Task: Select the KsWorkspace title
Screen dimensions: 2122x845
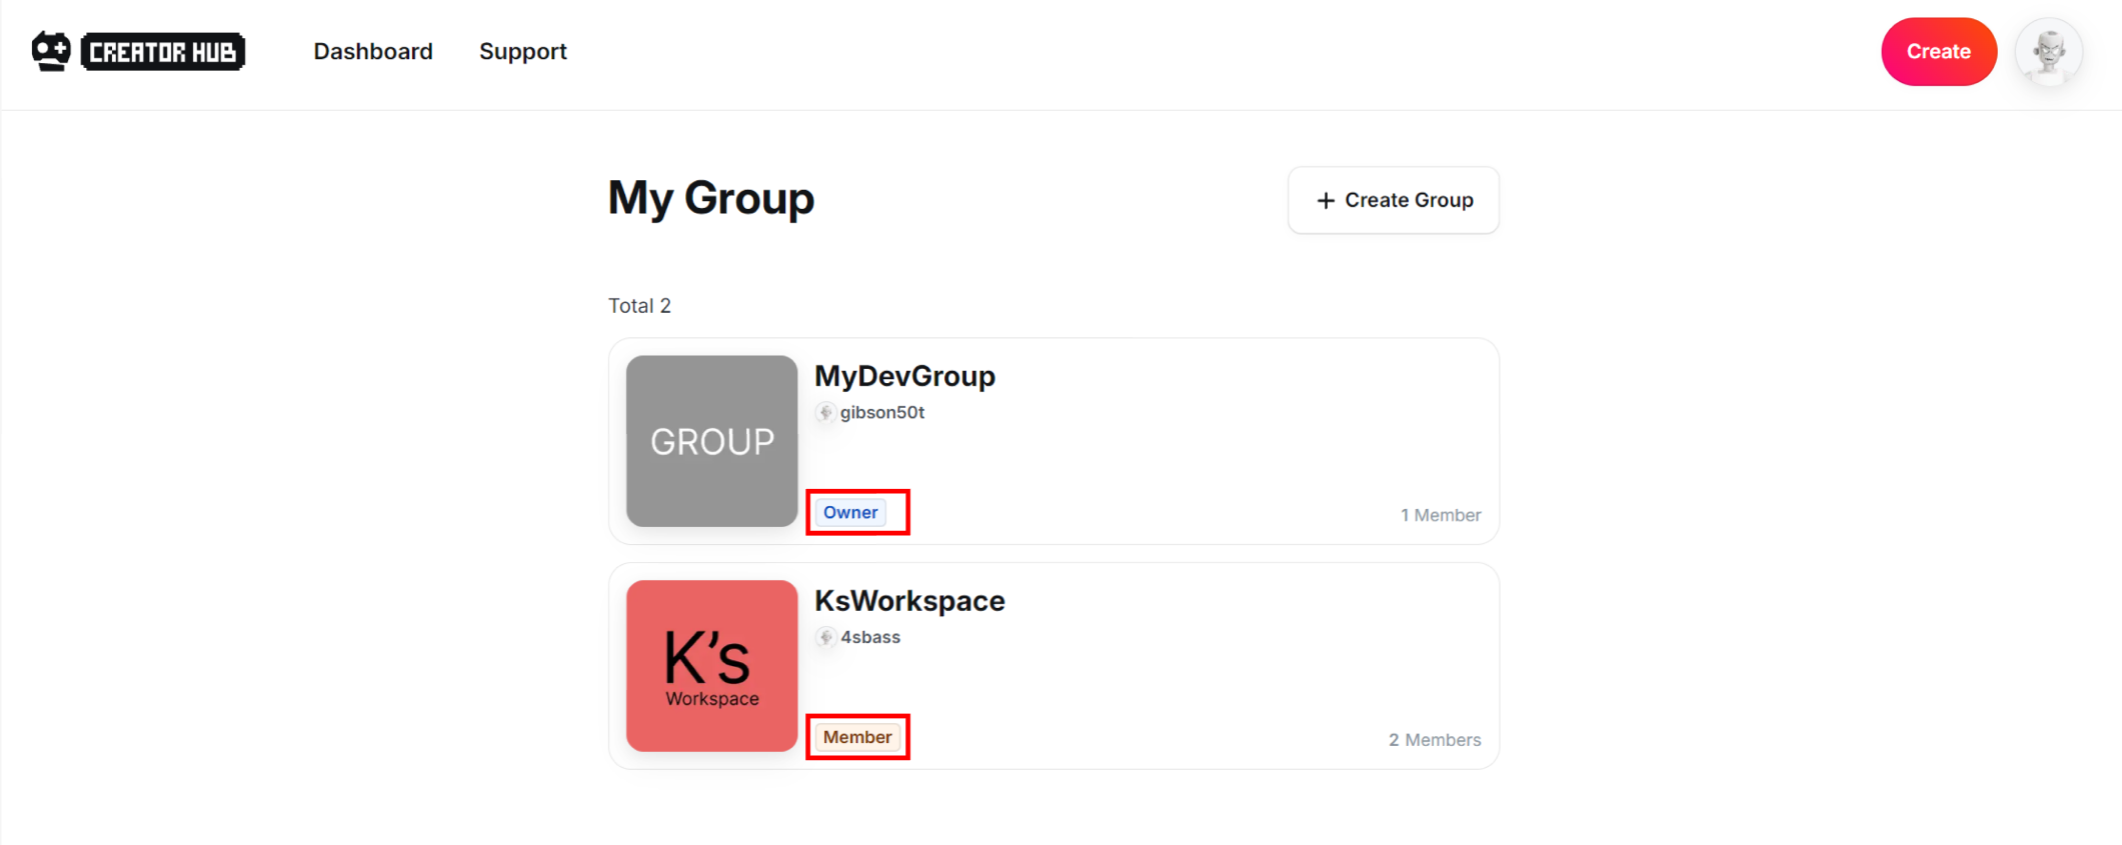Action: click(909, 601)
